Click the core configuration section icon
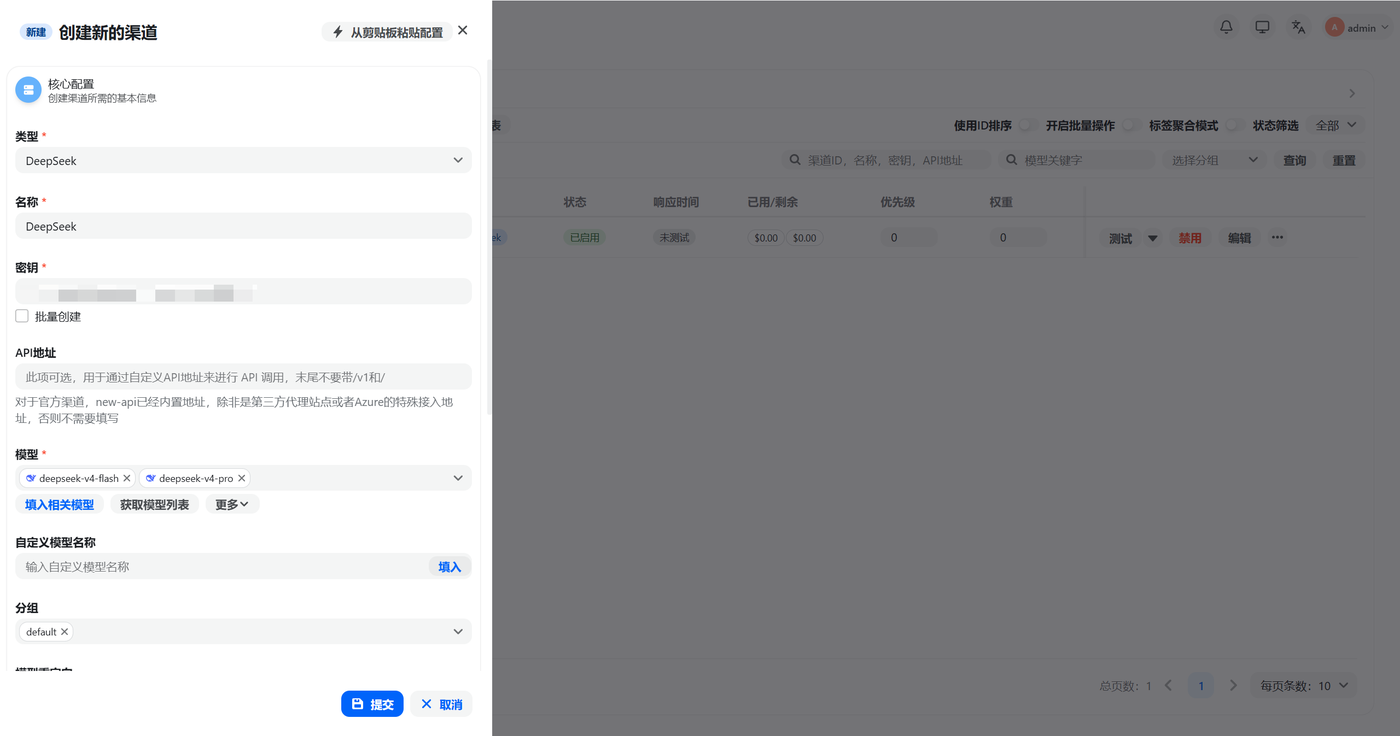 click(28, 90)
